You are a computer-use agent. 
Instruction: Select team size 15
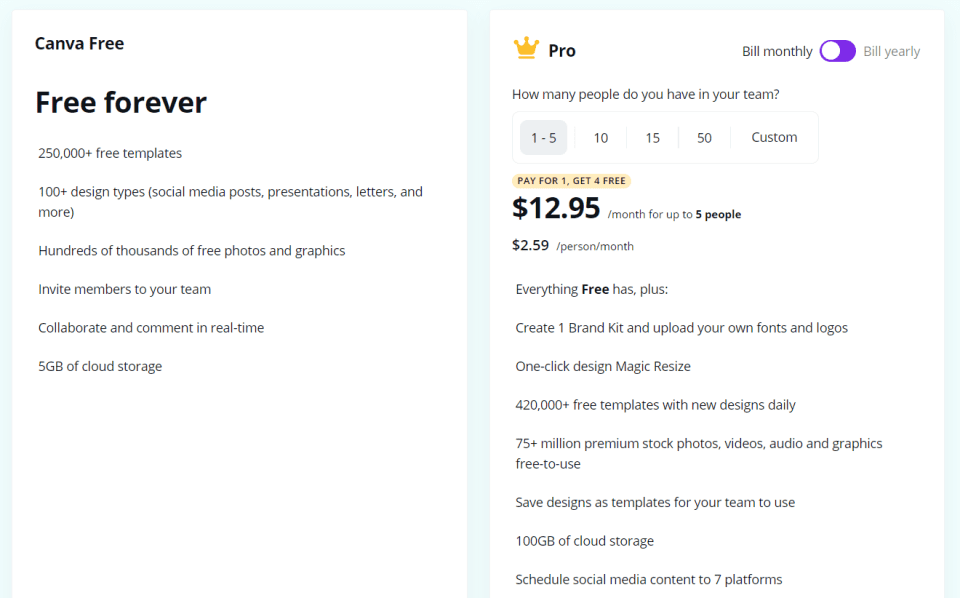pos(652,137)
